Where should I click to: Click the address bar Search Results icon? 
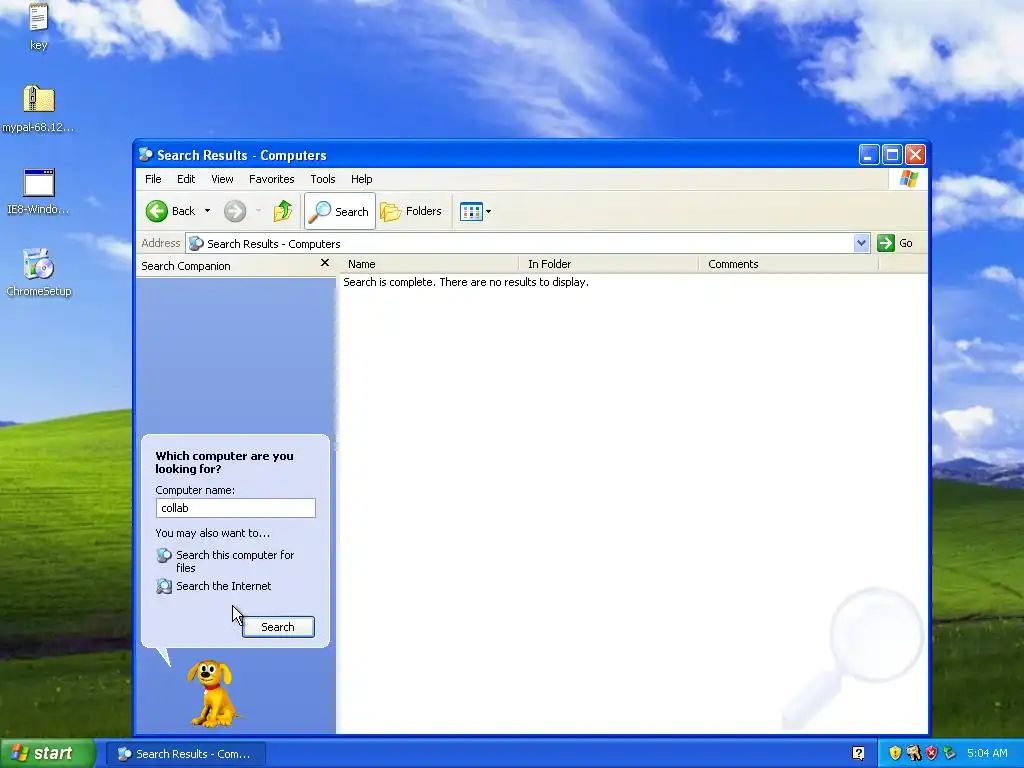click(x=196, y=244)
